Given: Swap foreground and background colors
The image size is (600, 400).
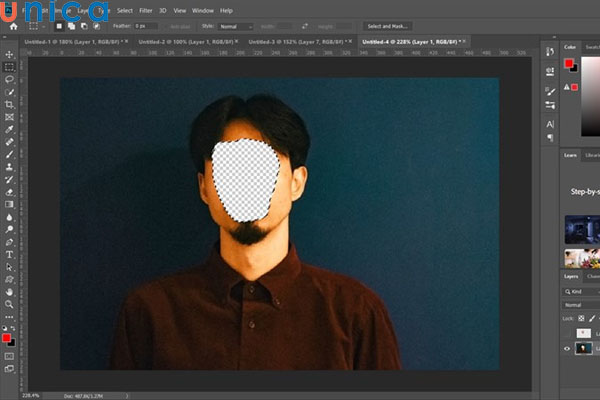Looking at the screenshot, I should click(13, 328).
